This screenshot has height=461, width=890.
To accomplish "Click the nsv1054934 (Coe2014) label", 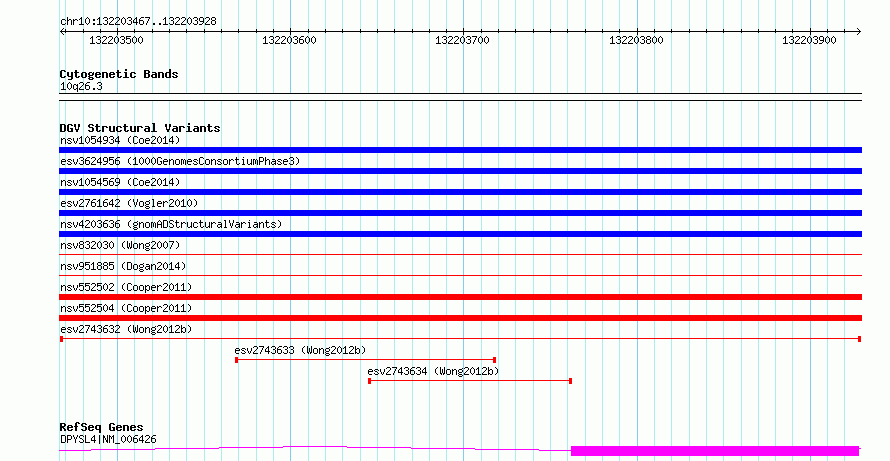I will pos(120,140).
